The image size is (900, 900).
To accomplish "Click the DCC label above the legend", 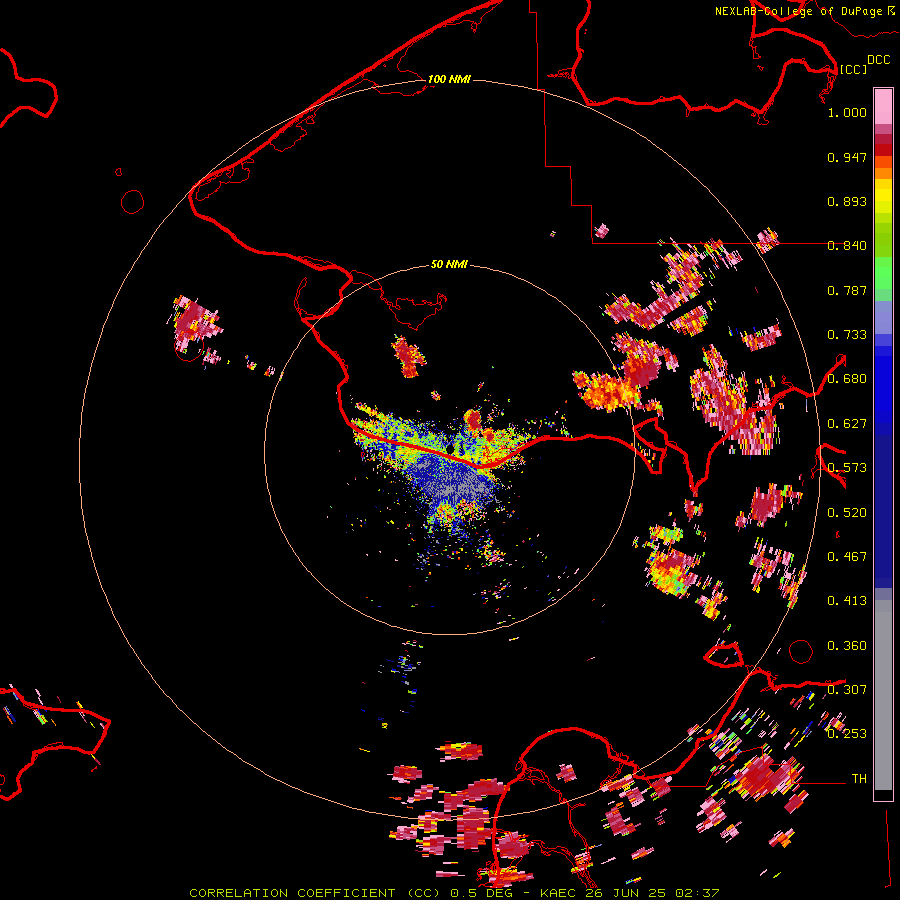I will click(878, 60).
